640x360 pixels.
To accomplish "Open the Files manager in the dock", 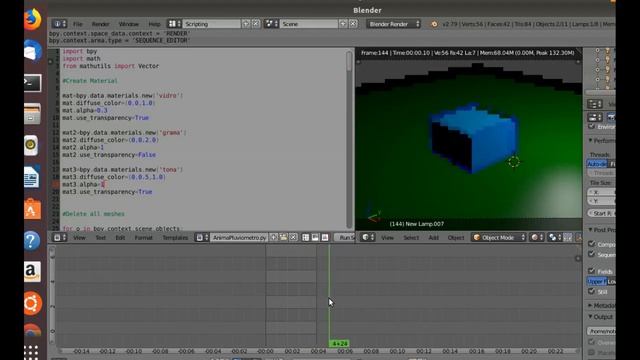I will click(x=33, y=114).
